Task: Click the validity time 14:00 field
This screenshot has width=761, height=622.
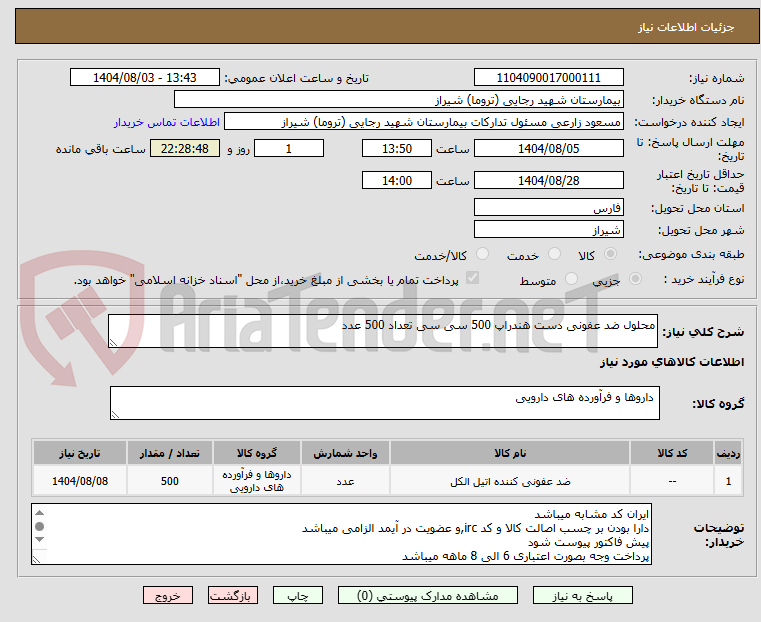Action: (x=397, y=180)
